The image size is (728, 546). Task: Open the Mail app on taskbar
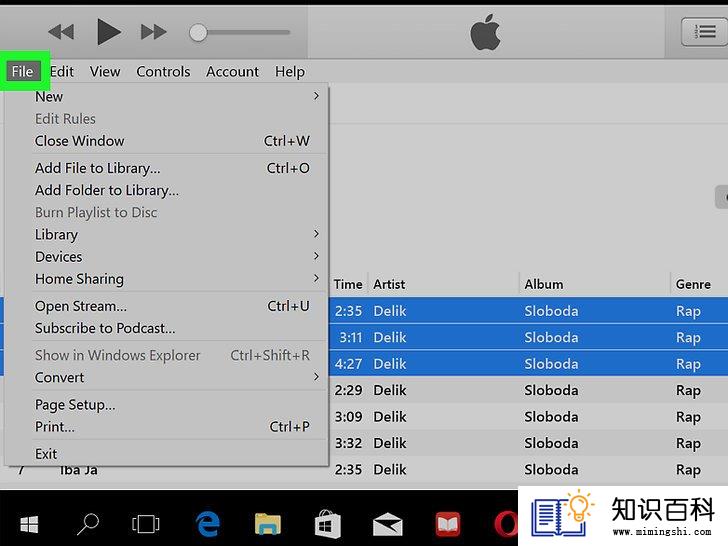tap(388, 525)
